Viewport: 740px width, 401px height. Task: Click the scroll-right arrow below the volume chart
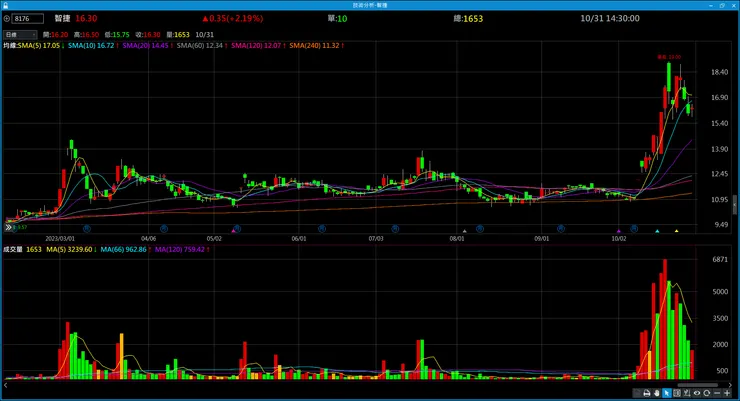(730, 385)
